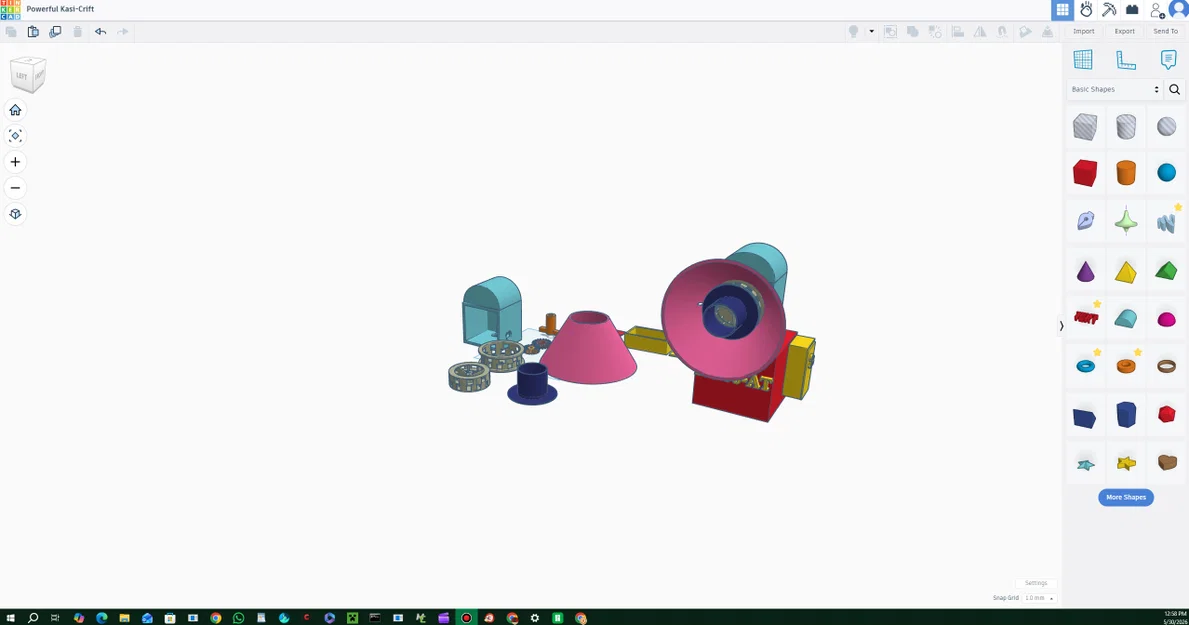Screen dimensions: 1189x625
Task: Switch to 3D design grid view
Action: pyautogui.click(x=1062, y=10)
